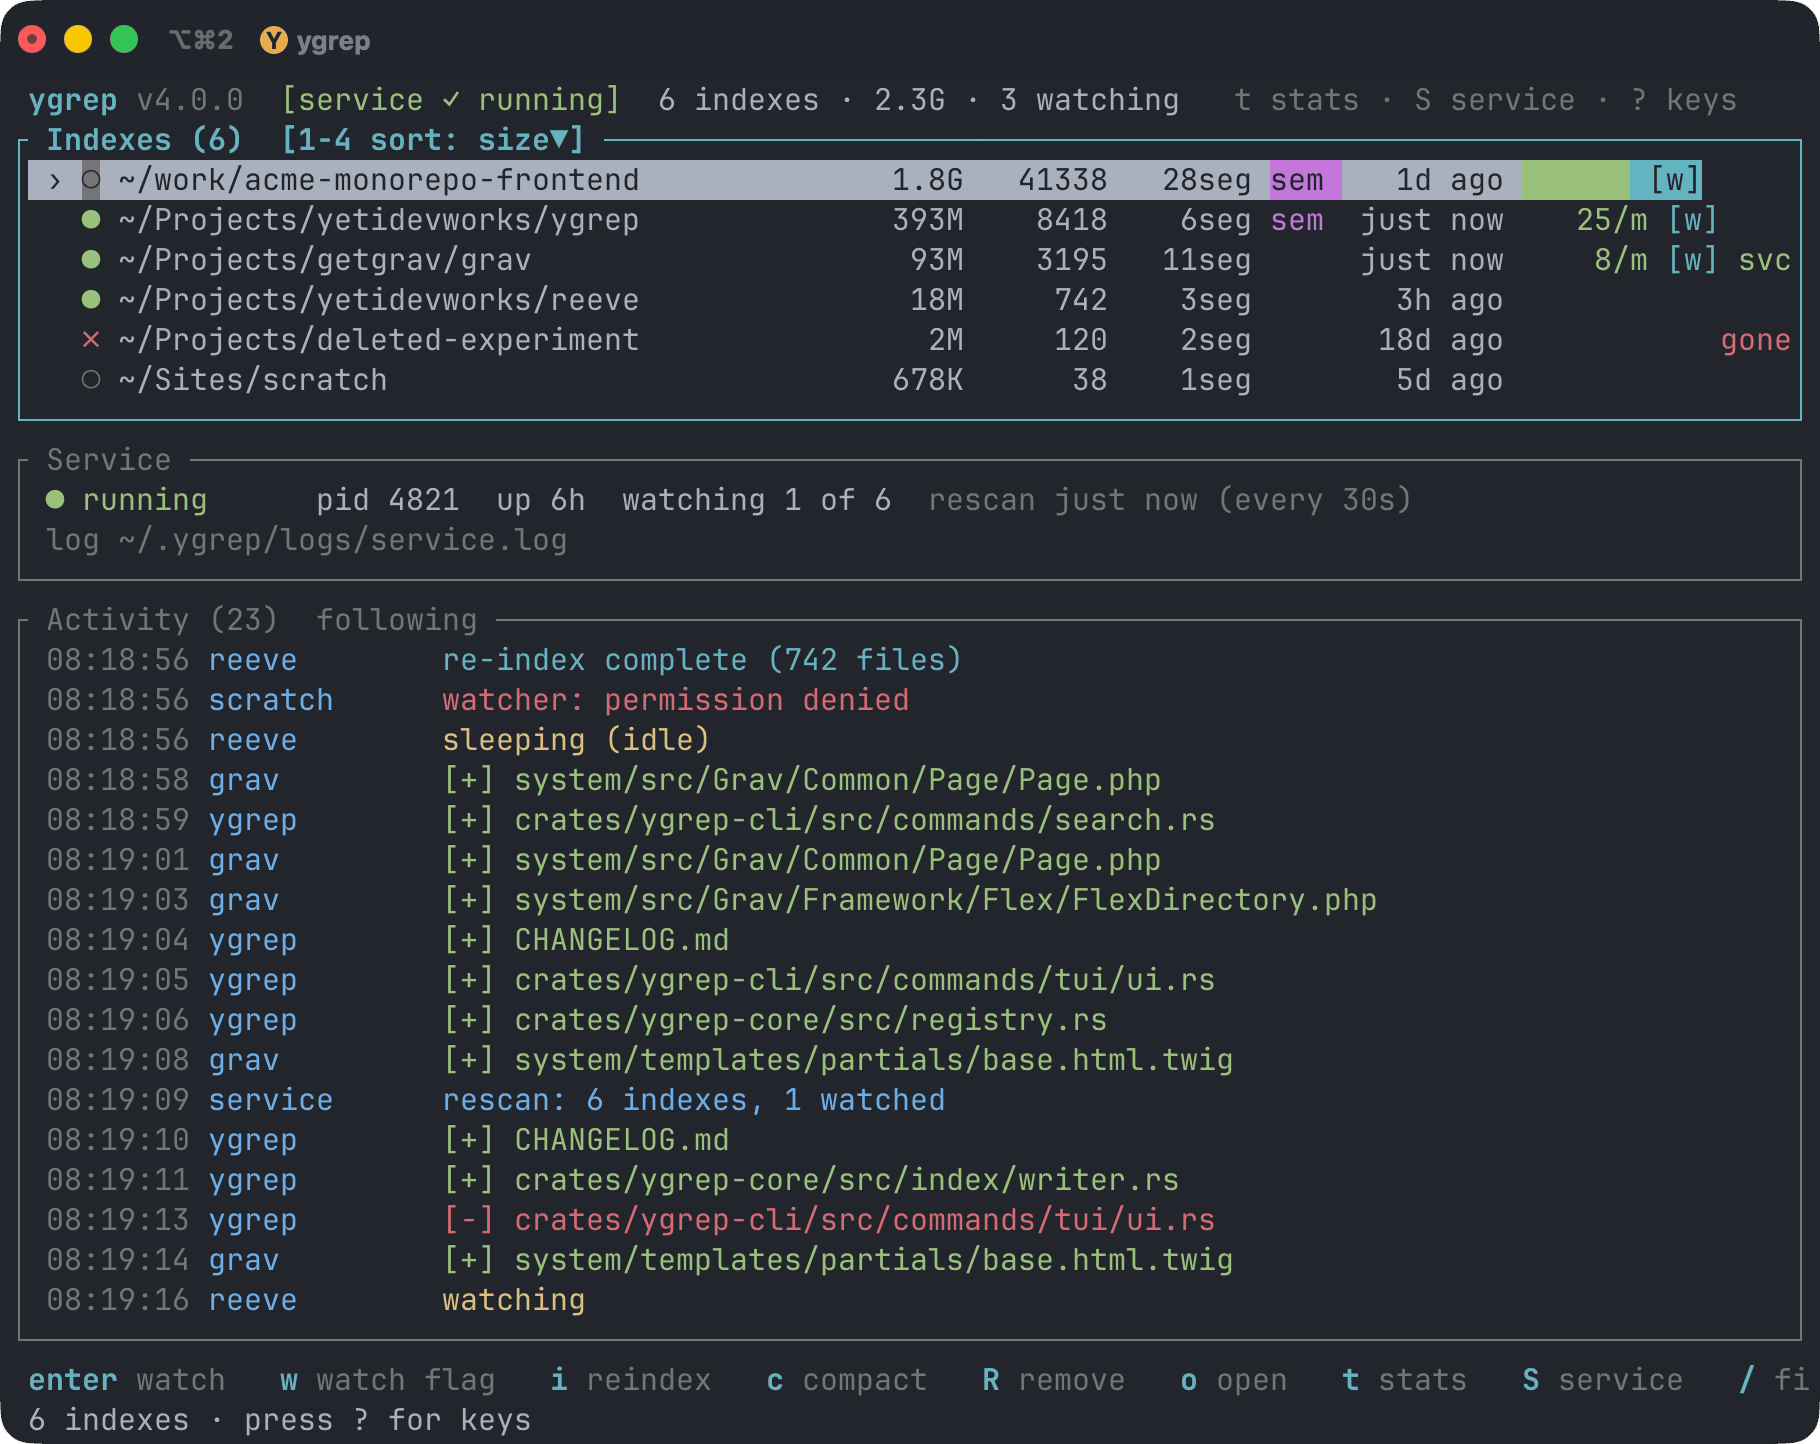Click the enter watch shortcut in footer

[x=127, y=1380]
